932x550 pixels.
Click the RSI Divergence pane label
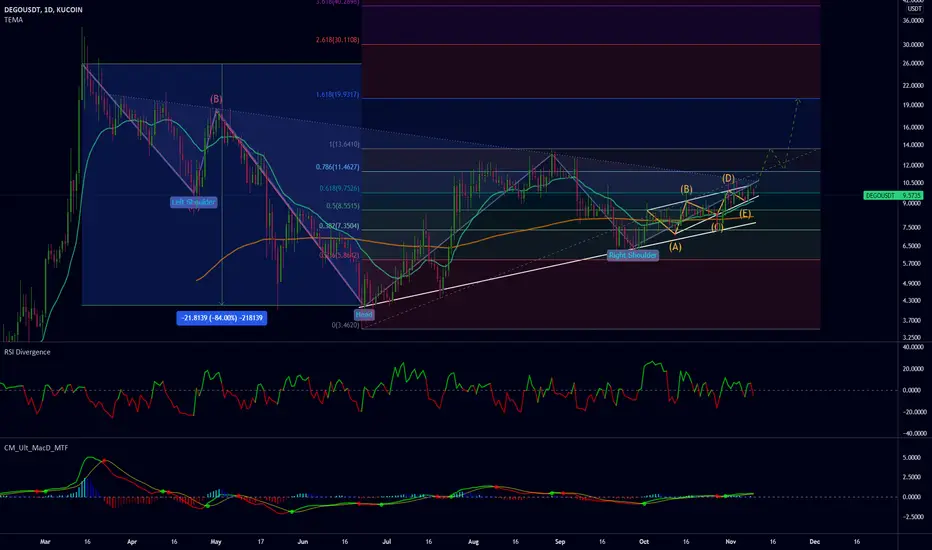(27, 352)
